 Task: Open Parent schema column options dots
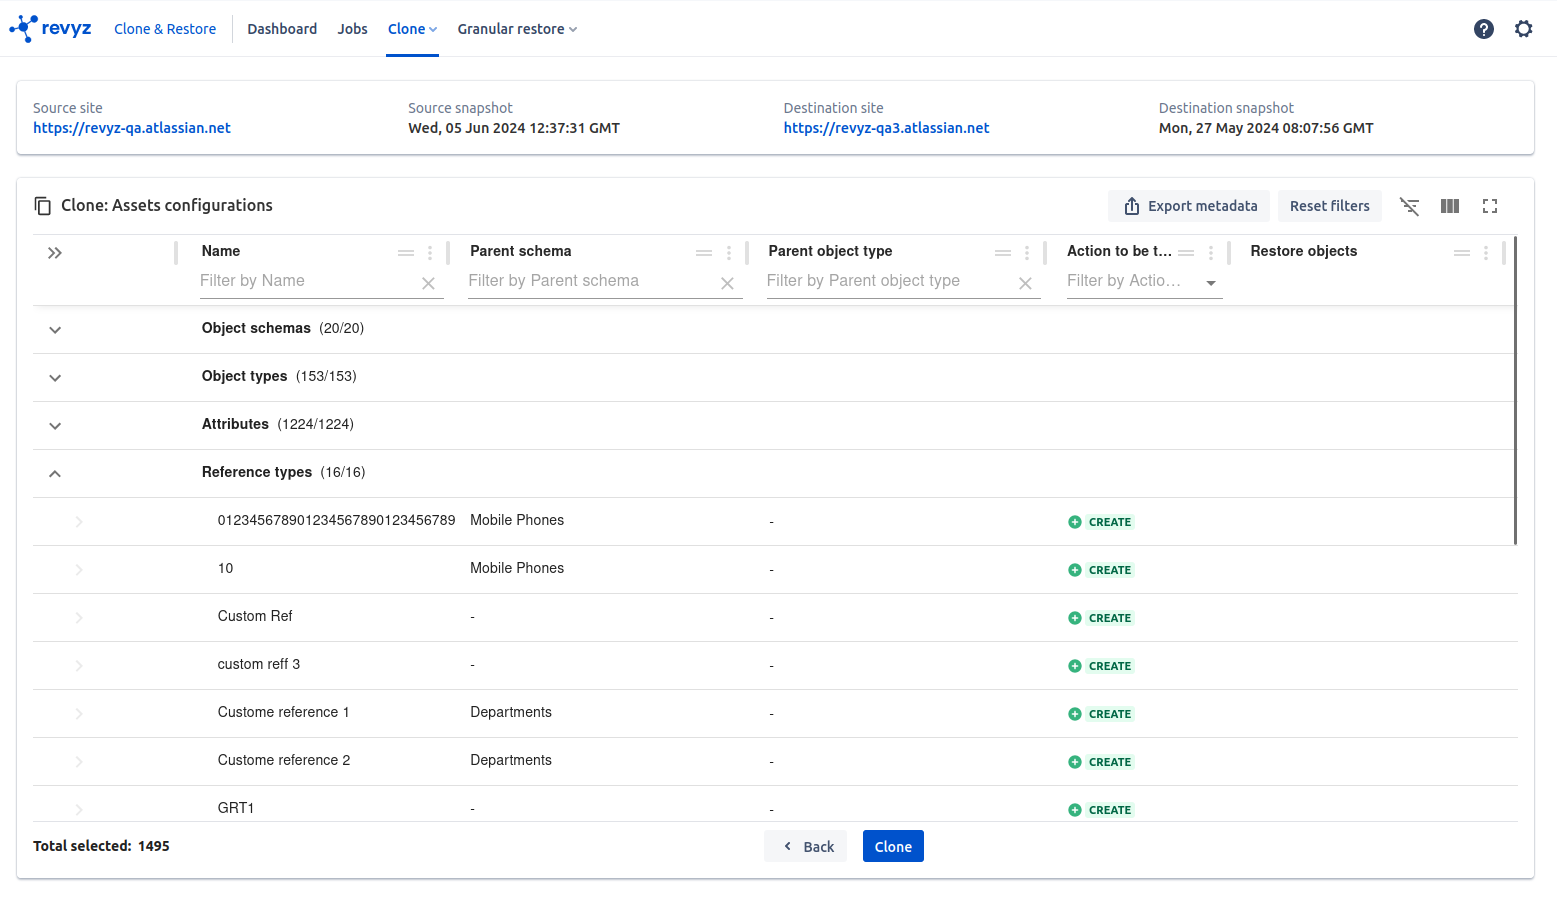[729, 253]
